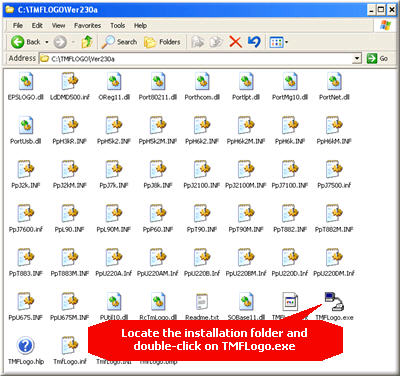Select the EPSLOGO.dll file icon
This screenshot has width=400, height=376.
click(26, 82)
